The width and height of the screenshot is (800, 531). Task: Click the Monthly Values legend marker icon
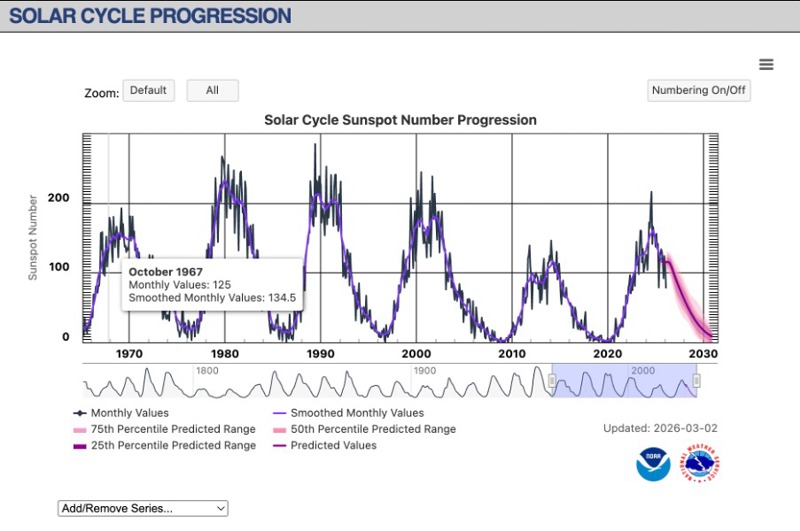78,413
